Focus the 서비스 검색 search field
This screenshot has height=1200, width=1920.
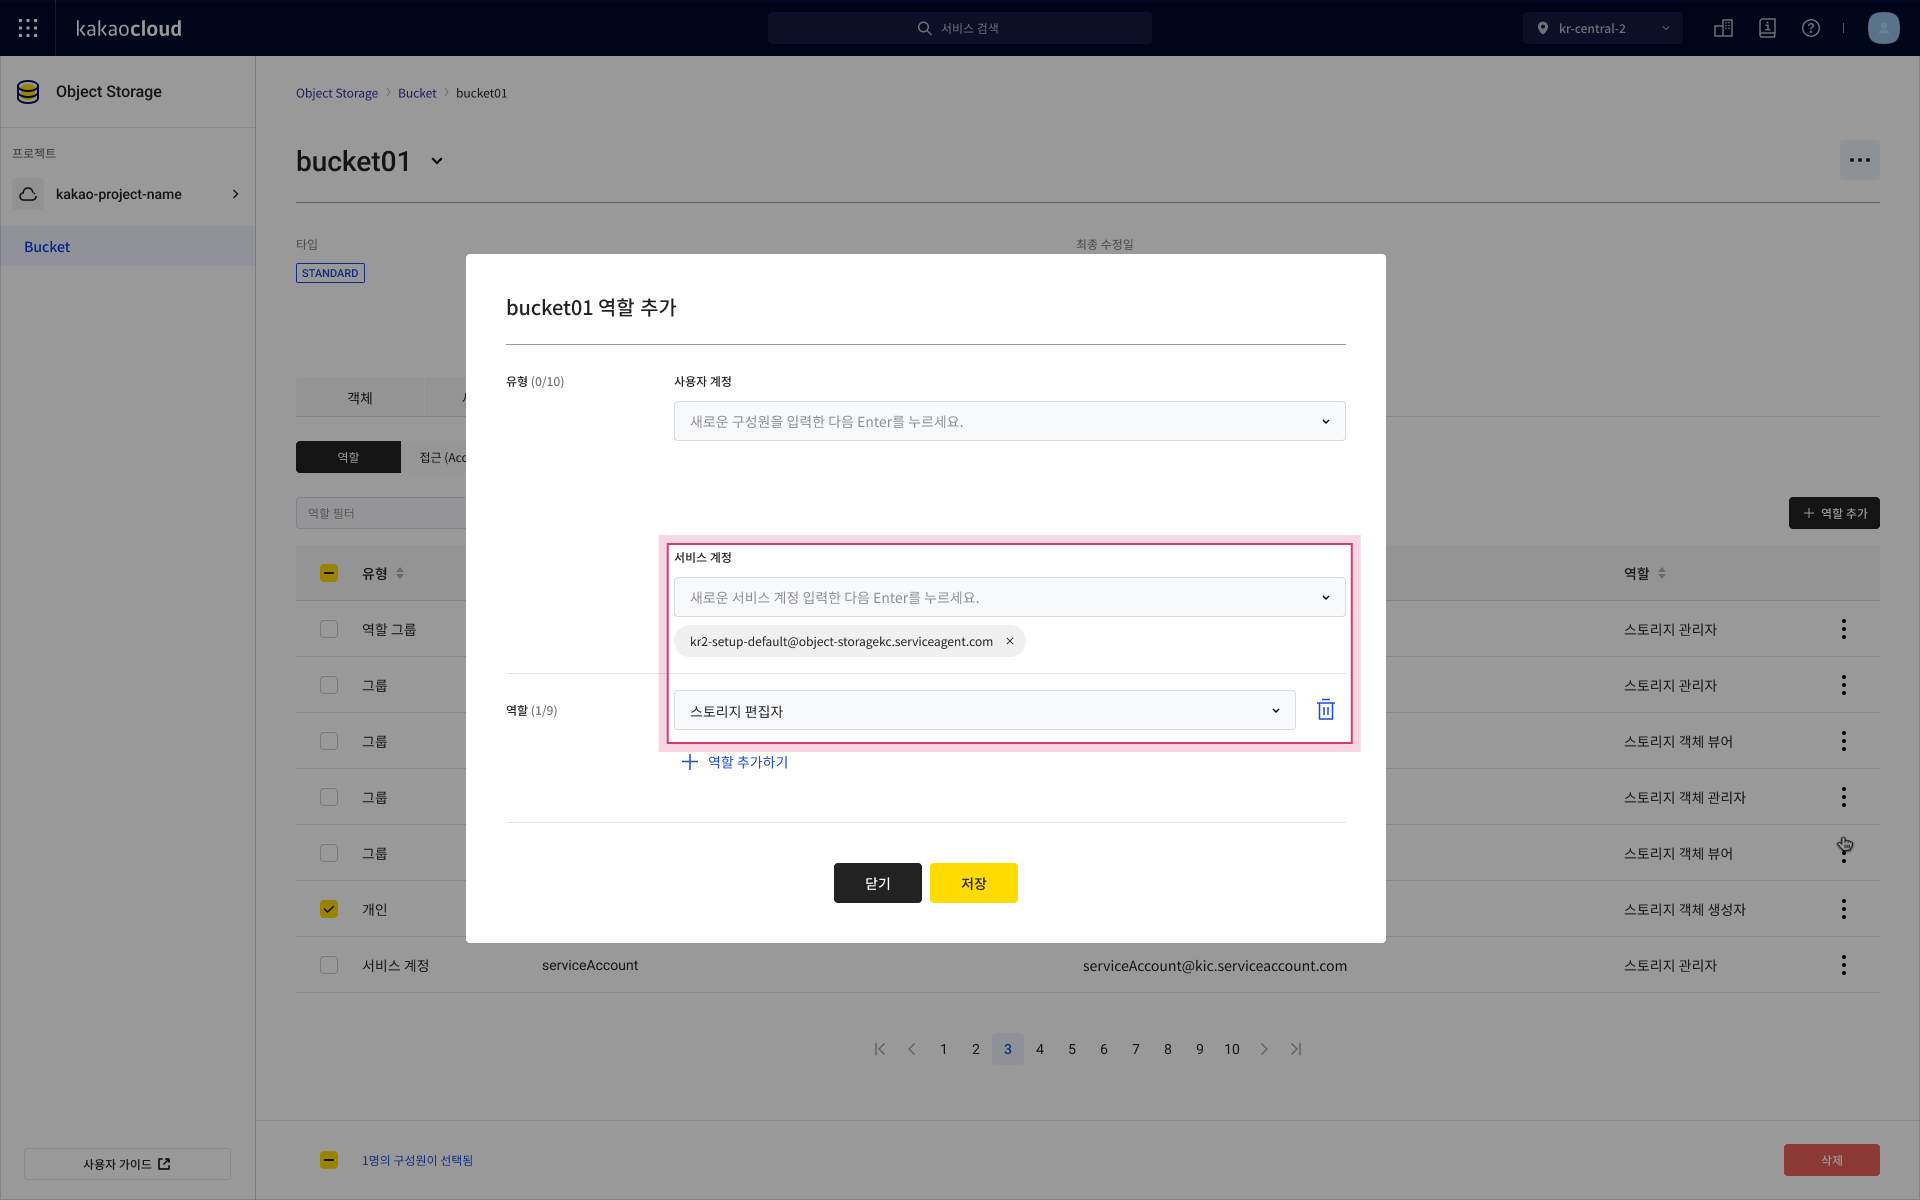pyautogui.click(x=960, y=28)
